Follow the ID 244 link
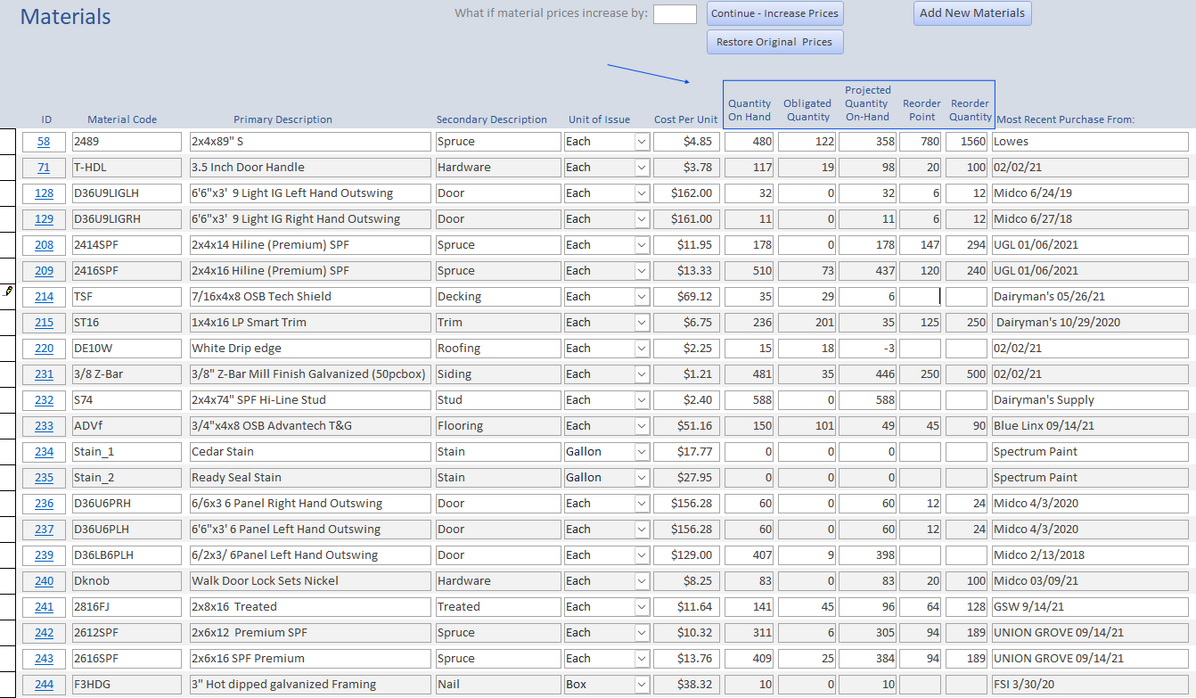Screen dimensions: 1196x698 [x=44, y=685]
